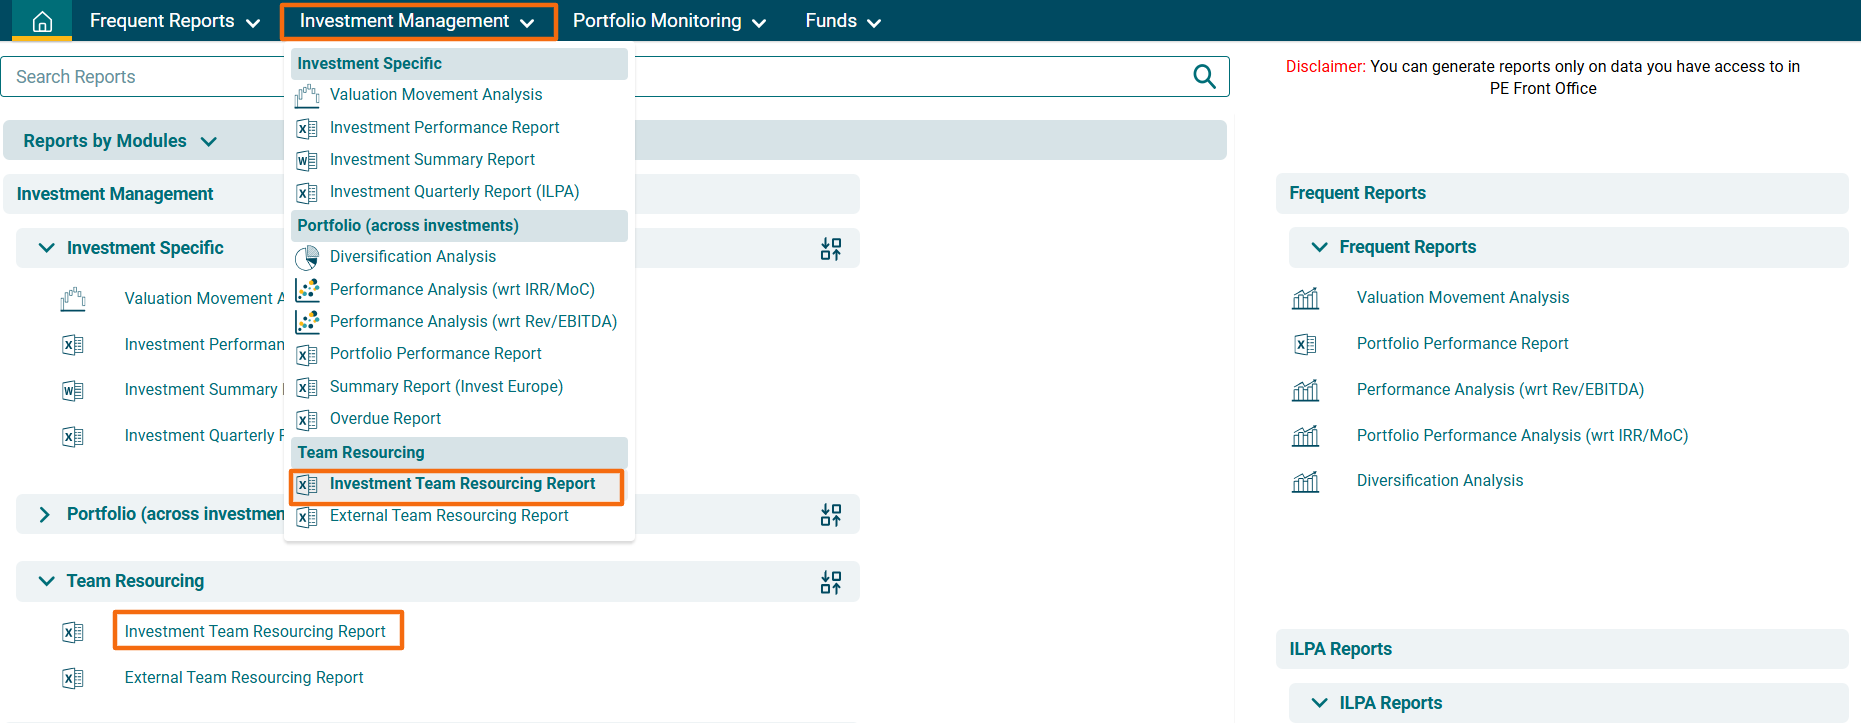Collapse the Frequent Reports panel section

point(1319,247)
